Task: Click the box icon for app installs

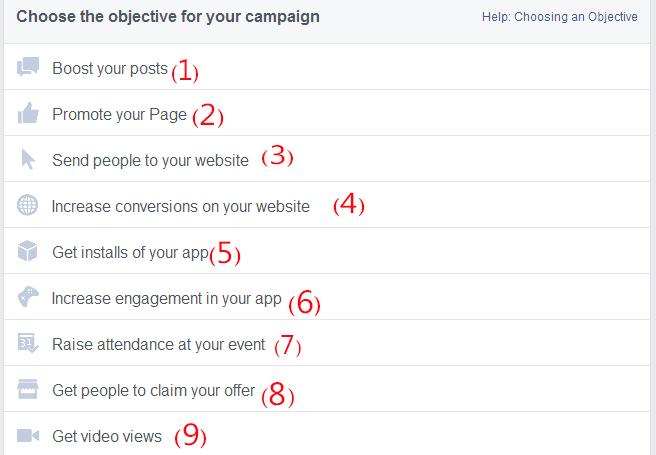Action: pyautogui.click(x=28, y=251)
